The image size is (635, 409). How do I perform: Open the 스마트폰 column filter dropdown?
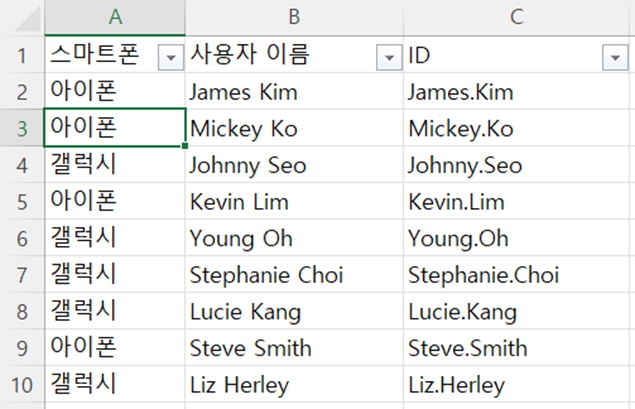[x=171, y=58]
